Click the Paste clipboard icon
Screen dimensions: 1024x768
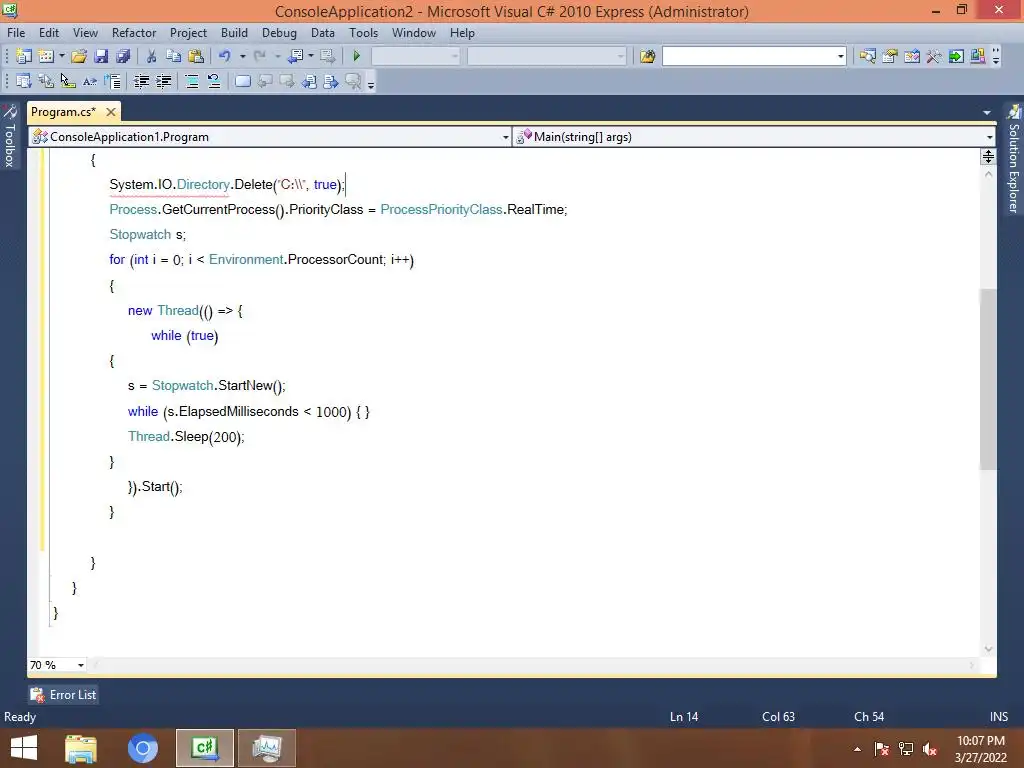196,56
